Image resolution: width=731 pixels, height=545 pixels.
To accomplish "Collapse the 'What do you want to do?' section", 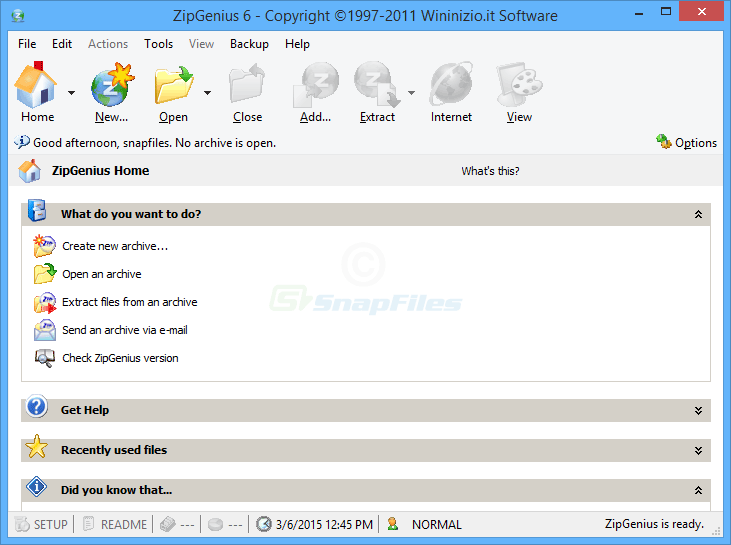I will 698,214.
